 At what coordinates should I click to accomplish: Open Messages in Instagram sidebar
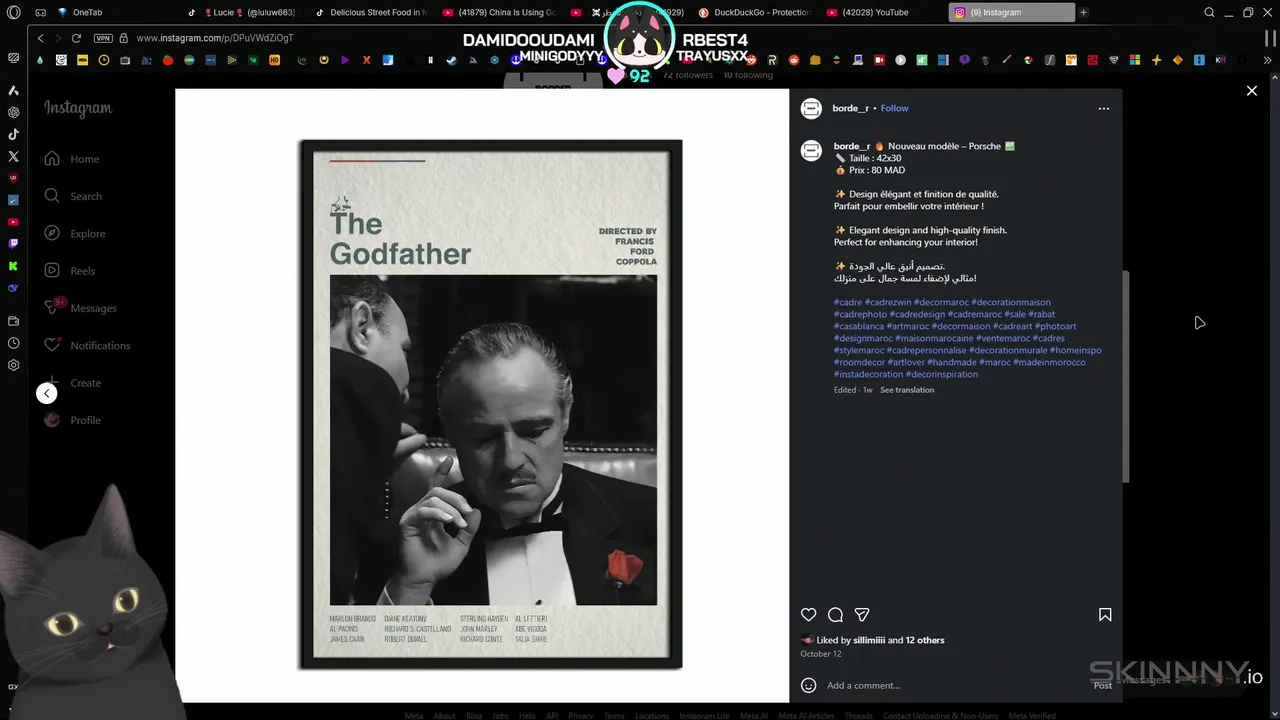coord(80,308)
